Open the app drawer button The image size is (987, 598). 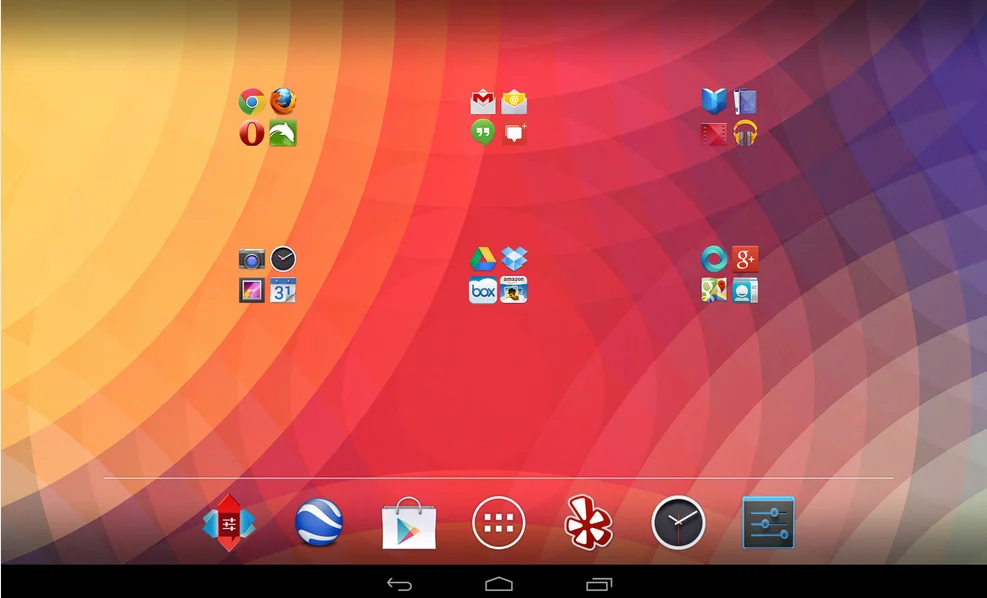499,522
